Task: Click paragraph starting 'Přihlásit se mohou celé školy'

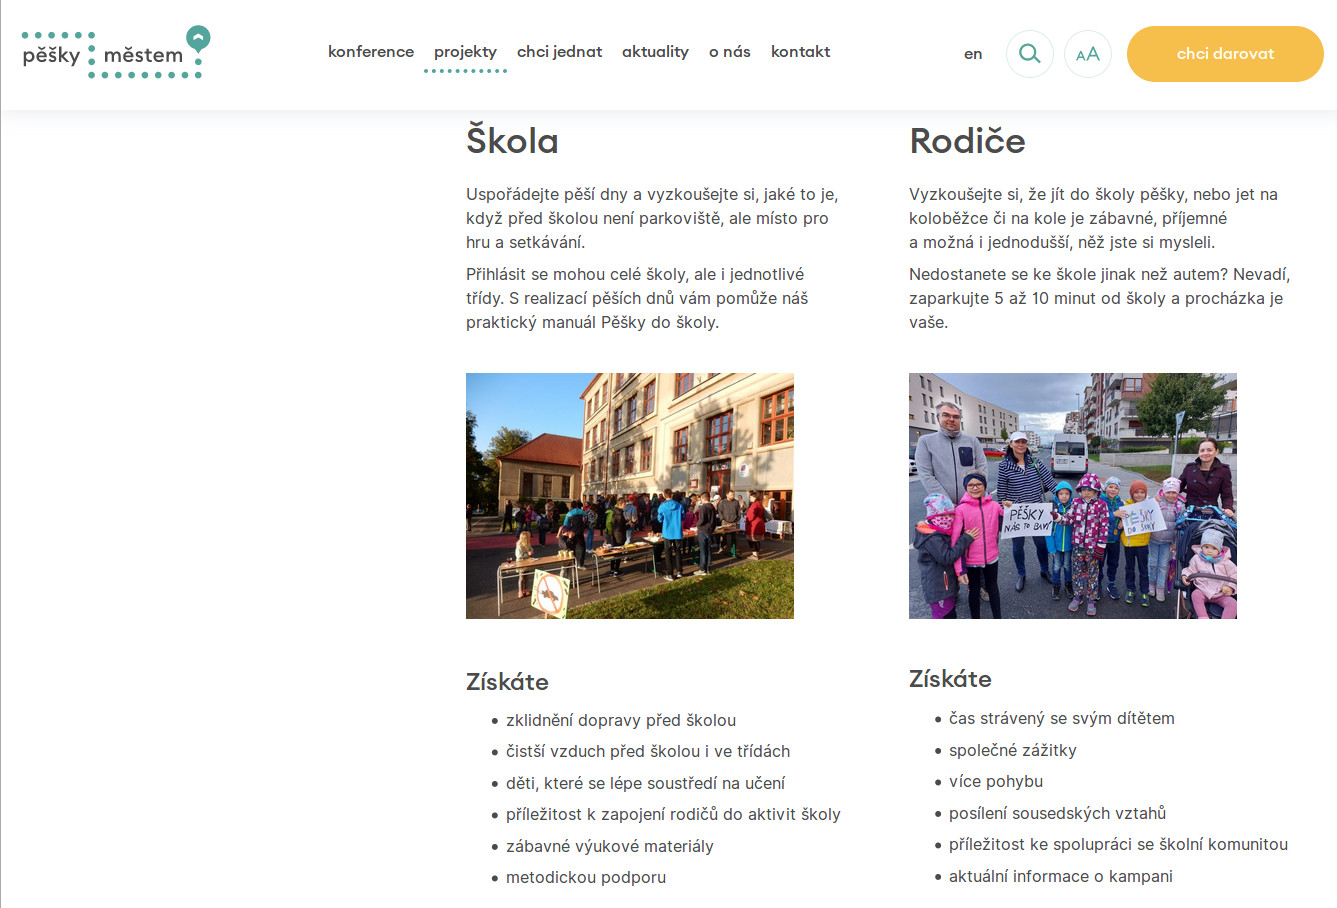Action: [x=637, y=298]
